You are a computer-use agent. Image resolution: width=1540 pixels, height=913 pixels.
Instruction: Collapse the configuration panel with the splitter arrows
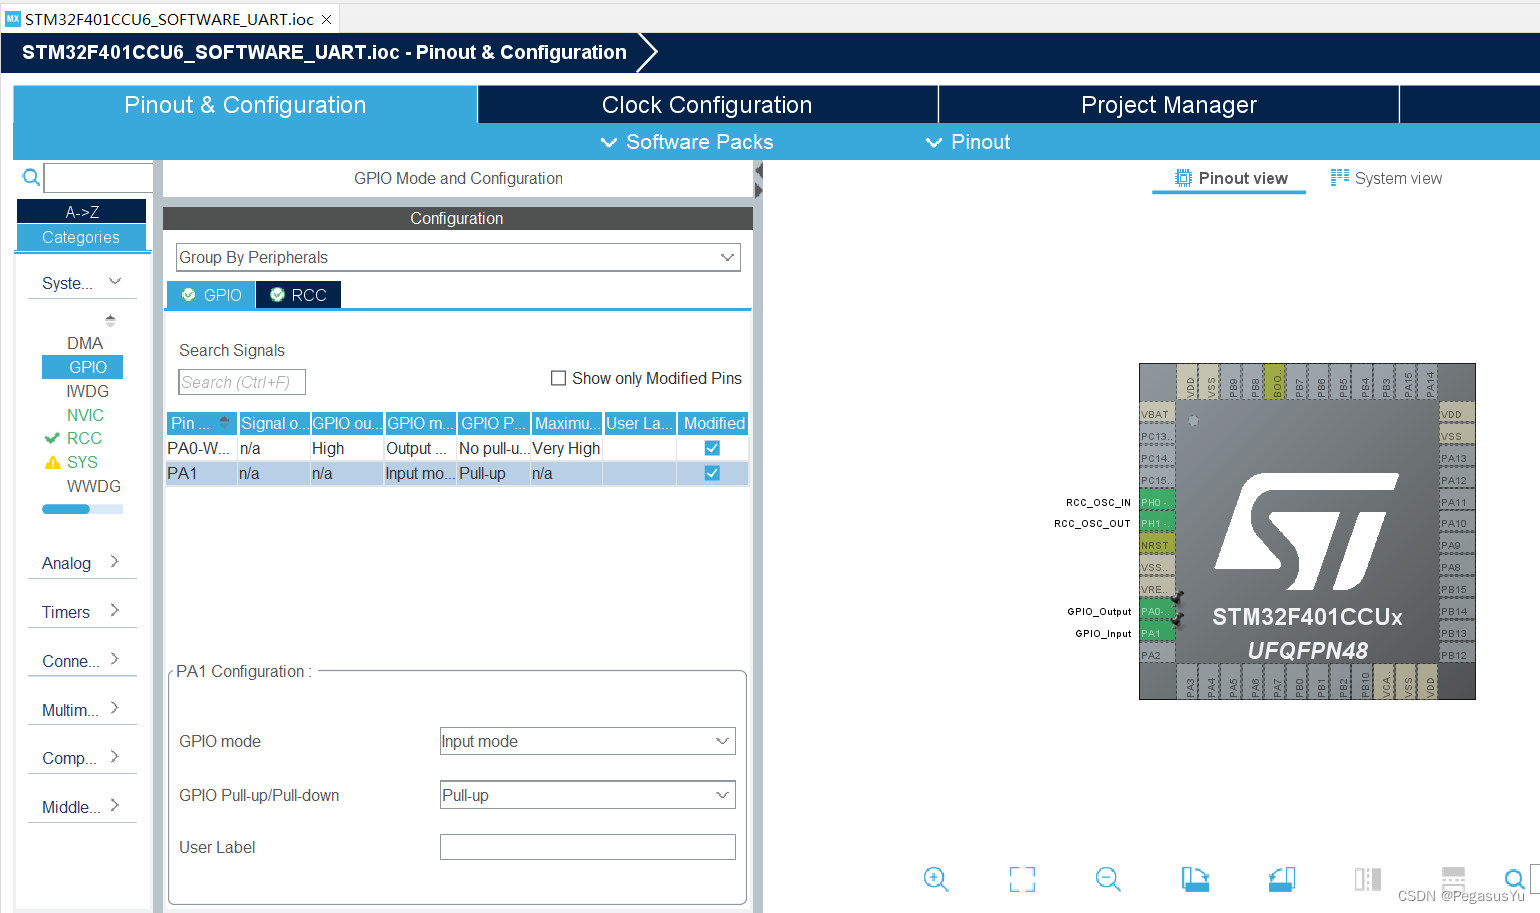coord(758,180)
